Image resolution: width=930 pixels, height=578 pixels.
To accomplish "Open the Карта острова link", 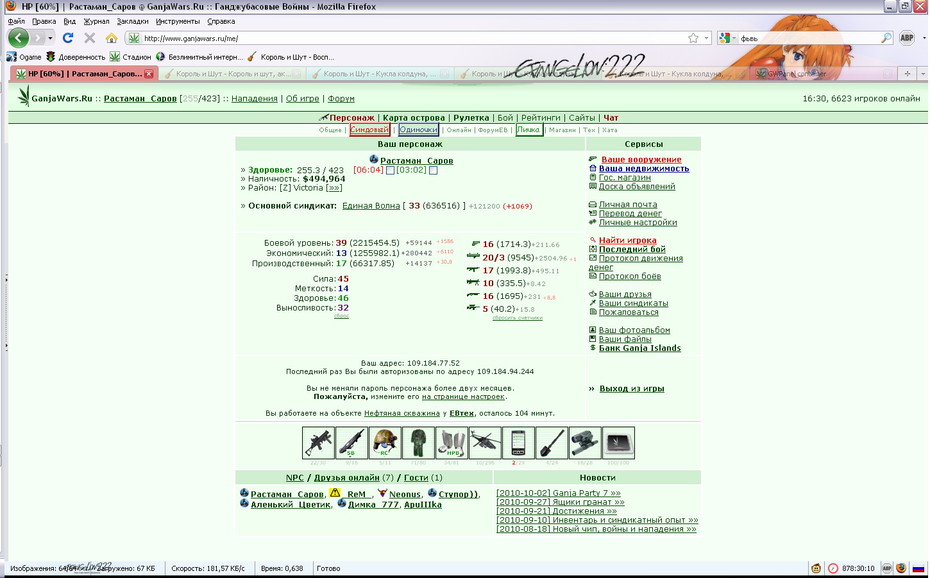I will click(x=413, y=117).
